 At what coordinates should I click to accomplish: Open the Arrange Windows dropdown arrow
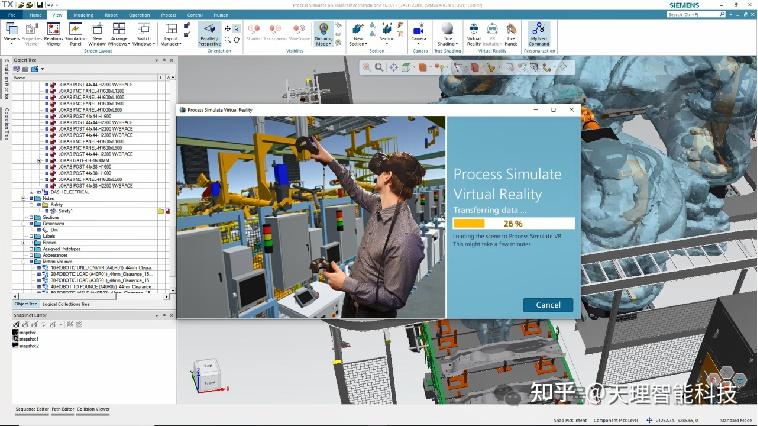coord(129,44)
